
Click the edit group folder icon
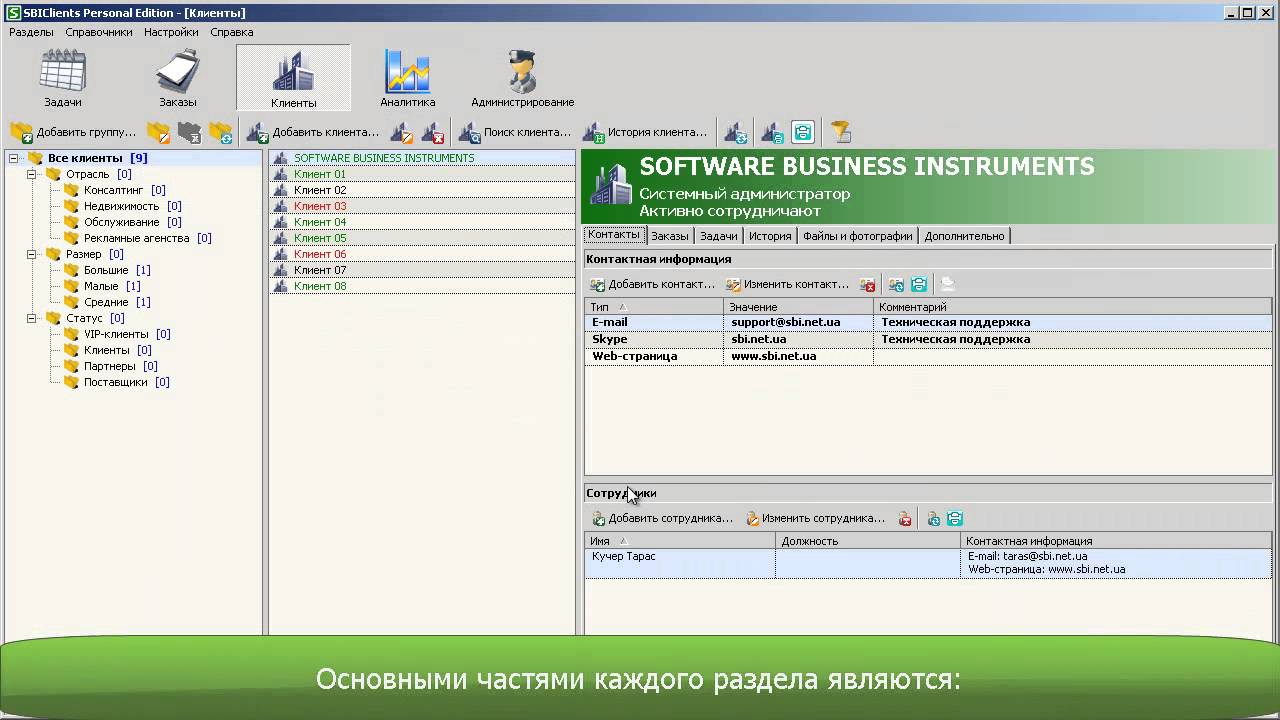[158, 132]
